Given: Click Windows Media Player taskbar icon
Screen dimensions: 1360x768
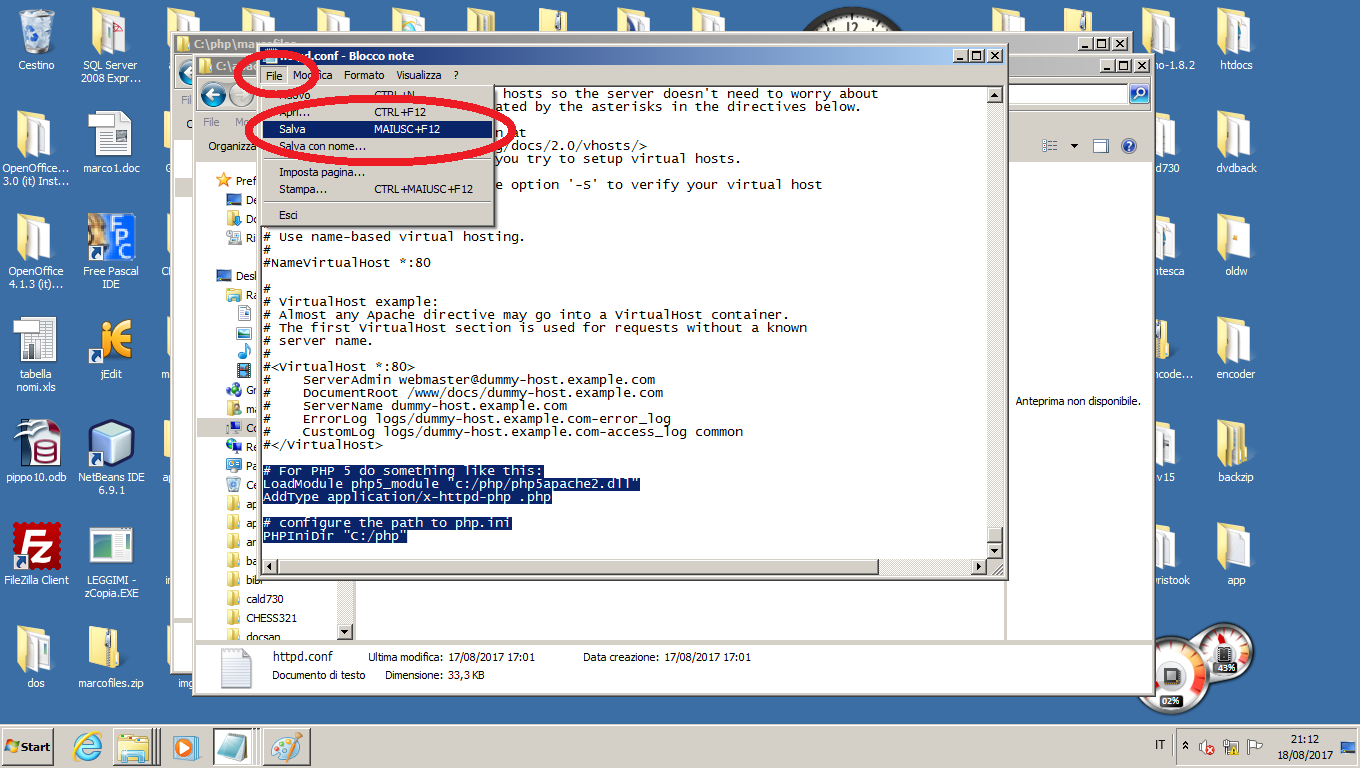Looking at the screenshot, I should tap(185, 747).
